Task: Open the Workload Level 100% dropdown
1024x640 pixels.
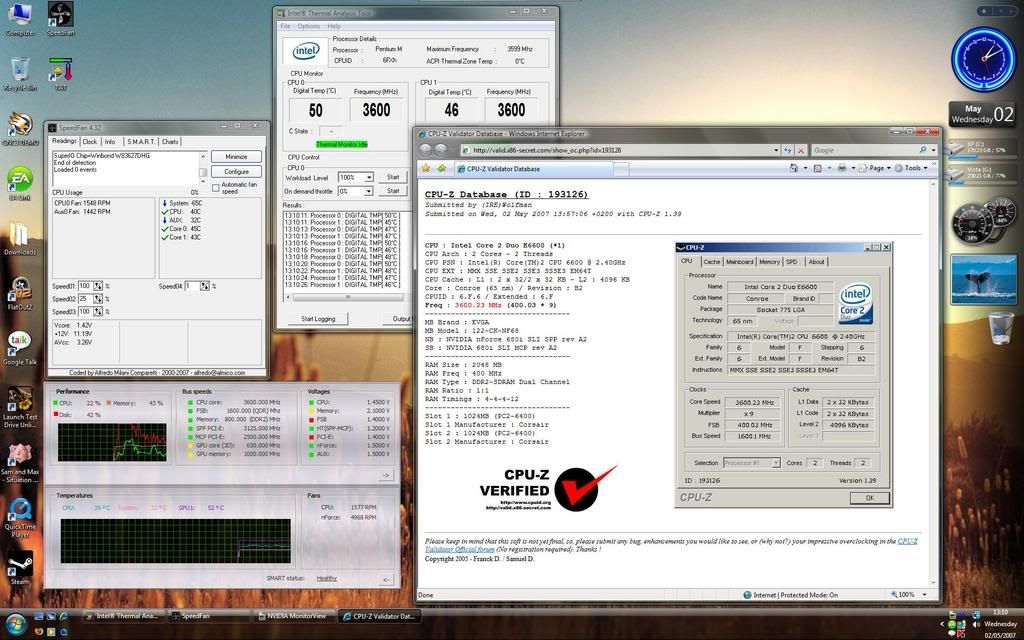Action: tap(369, 177)
